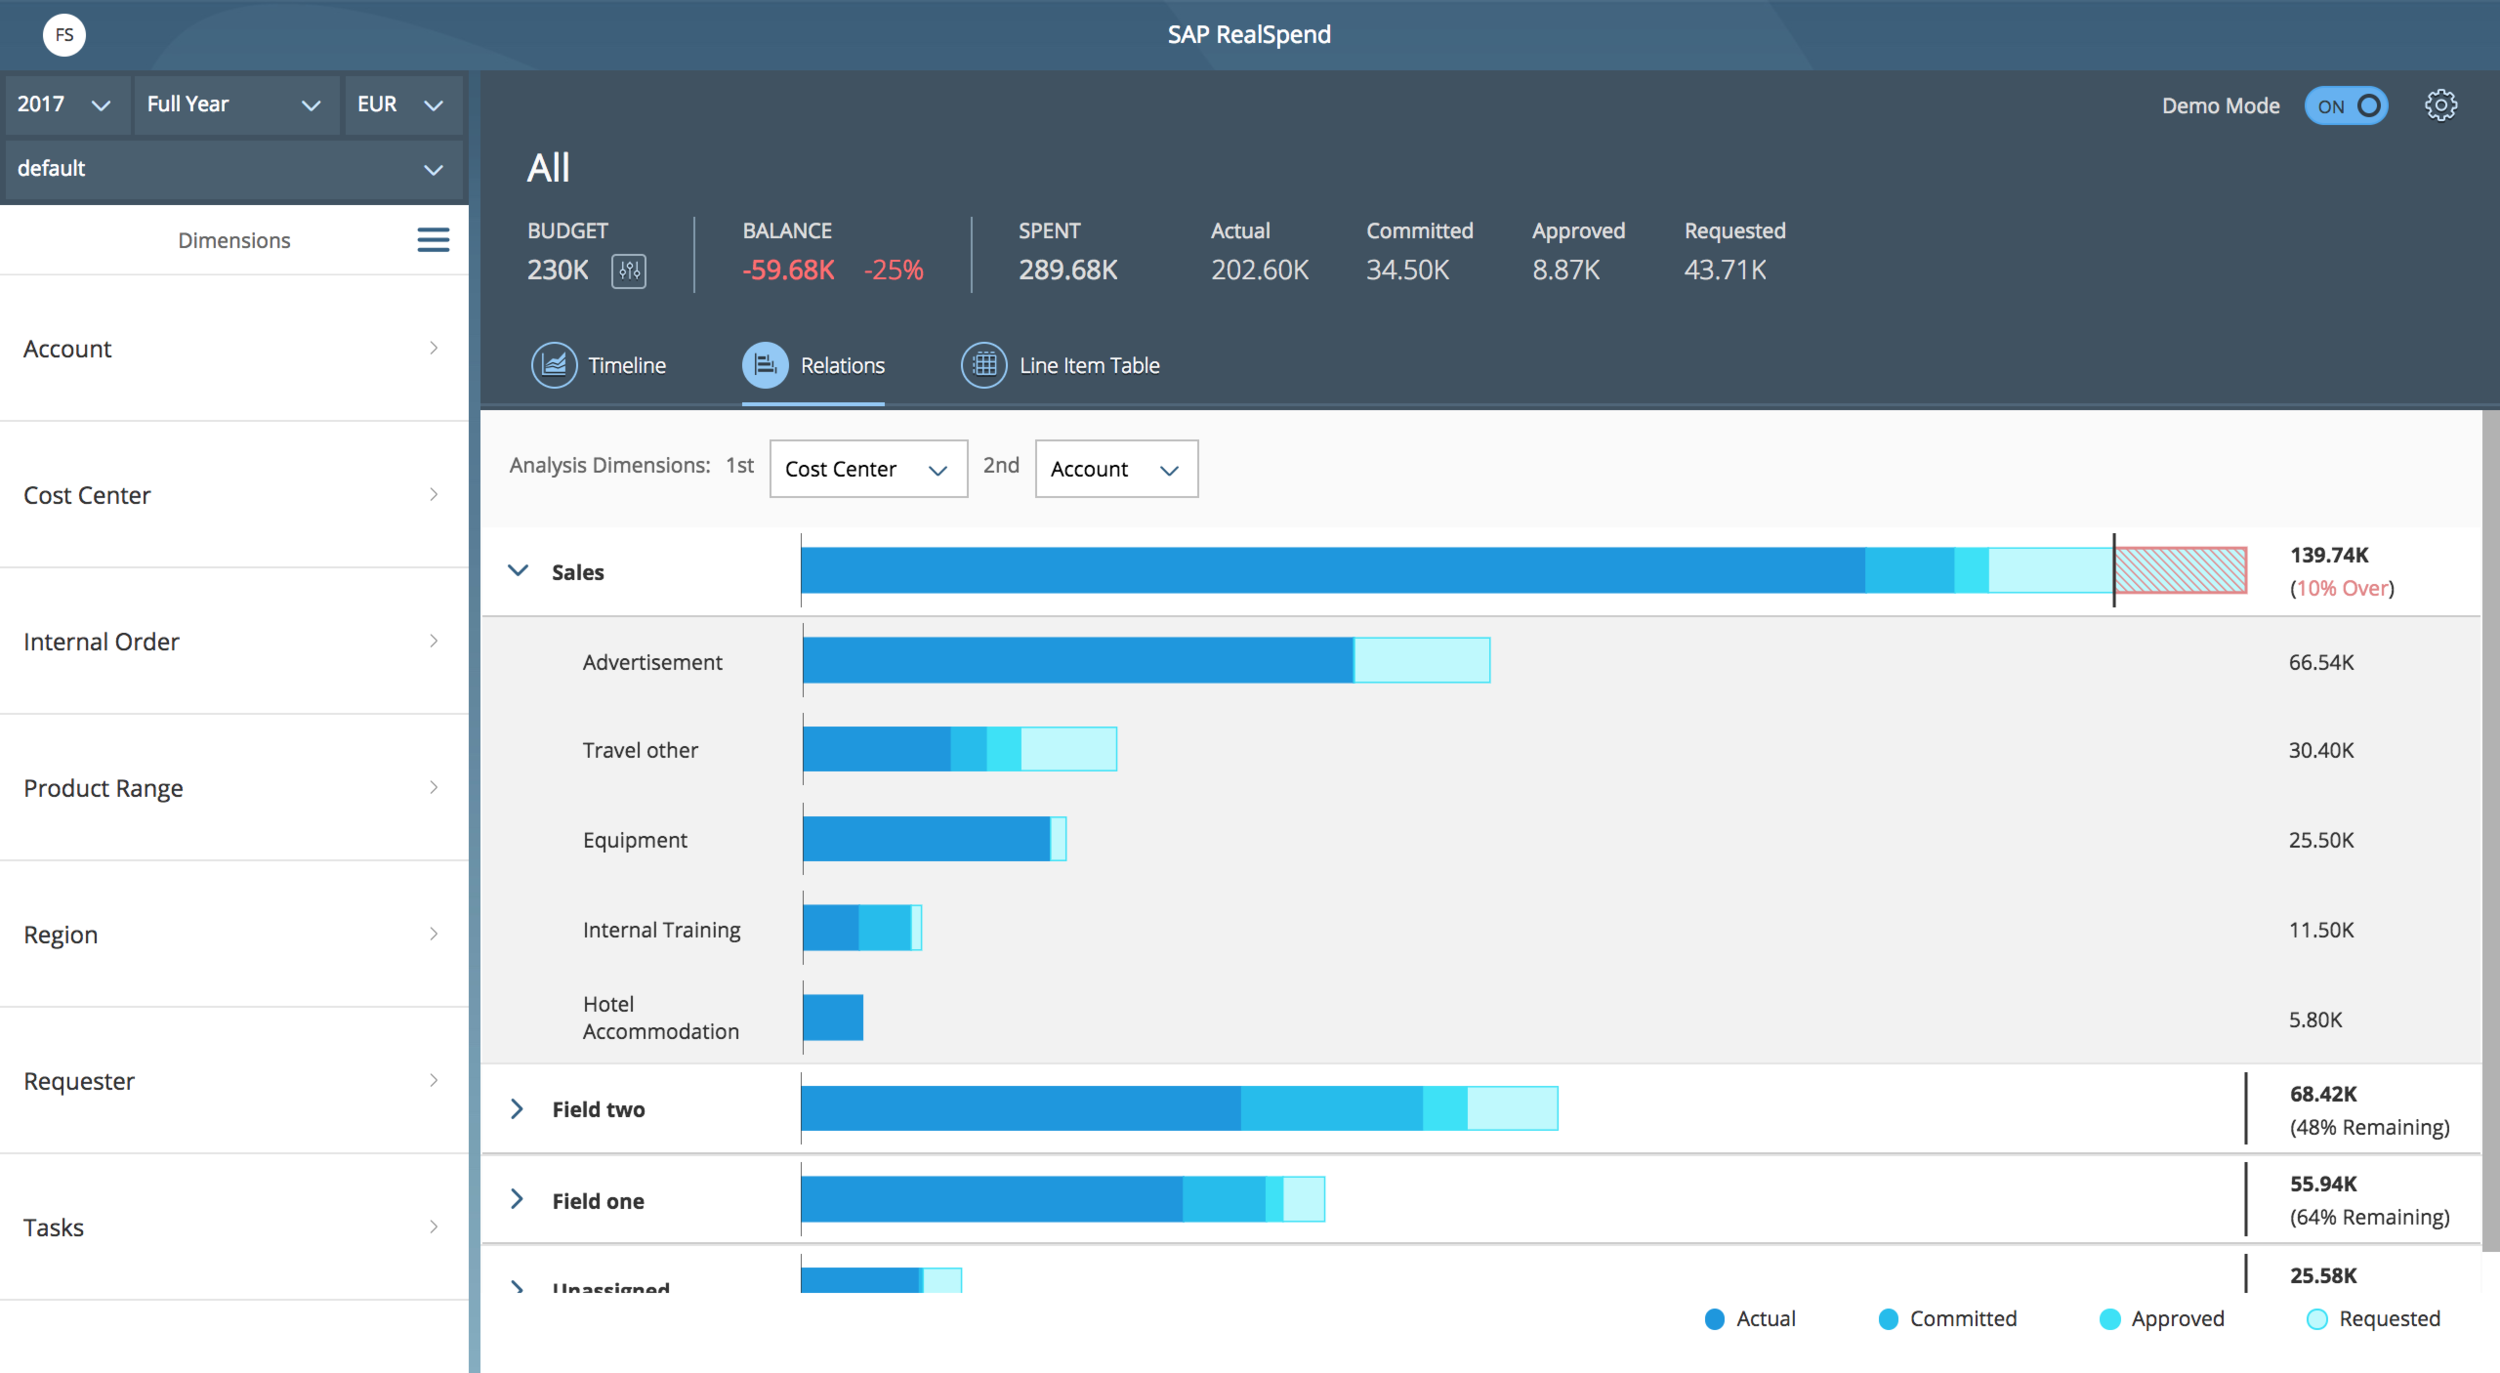
Task: Click the Equipment label
Action: click(635, 840)
